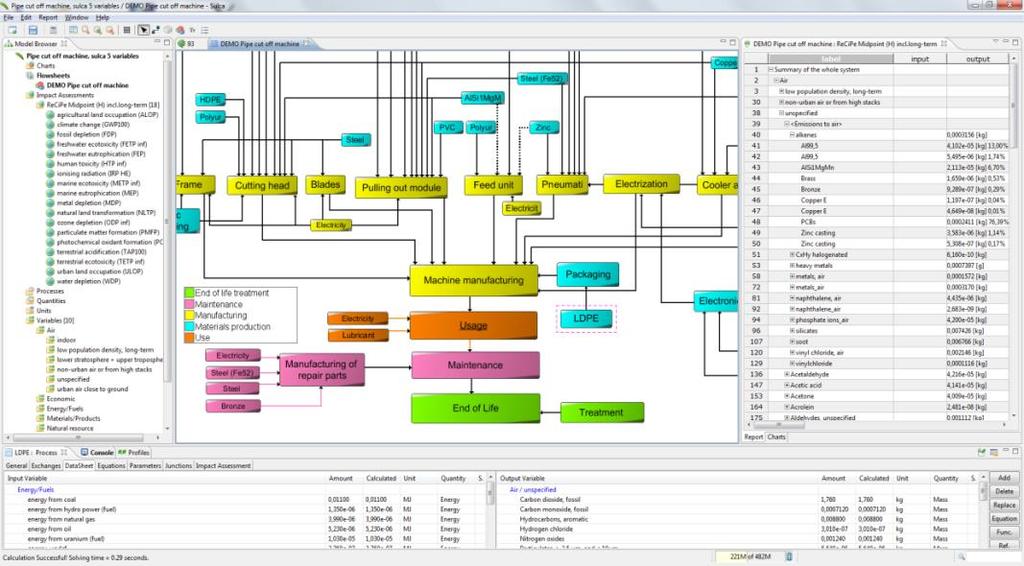Screen dimensions: 1024x566
Task: Expand non-urban air or from high stacks row
Action: (782, 102)
